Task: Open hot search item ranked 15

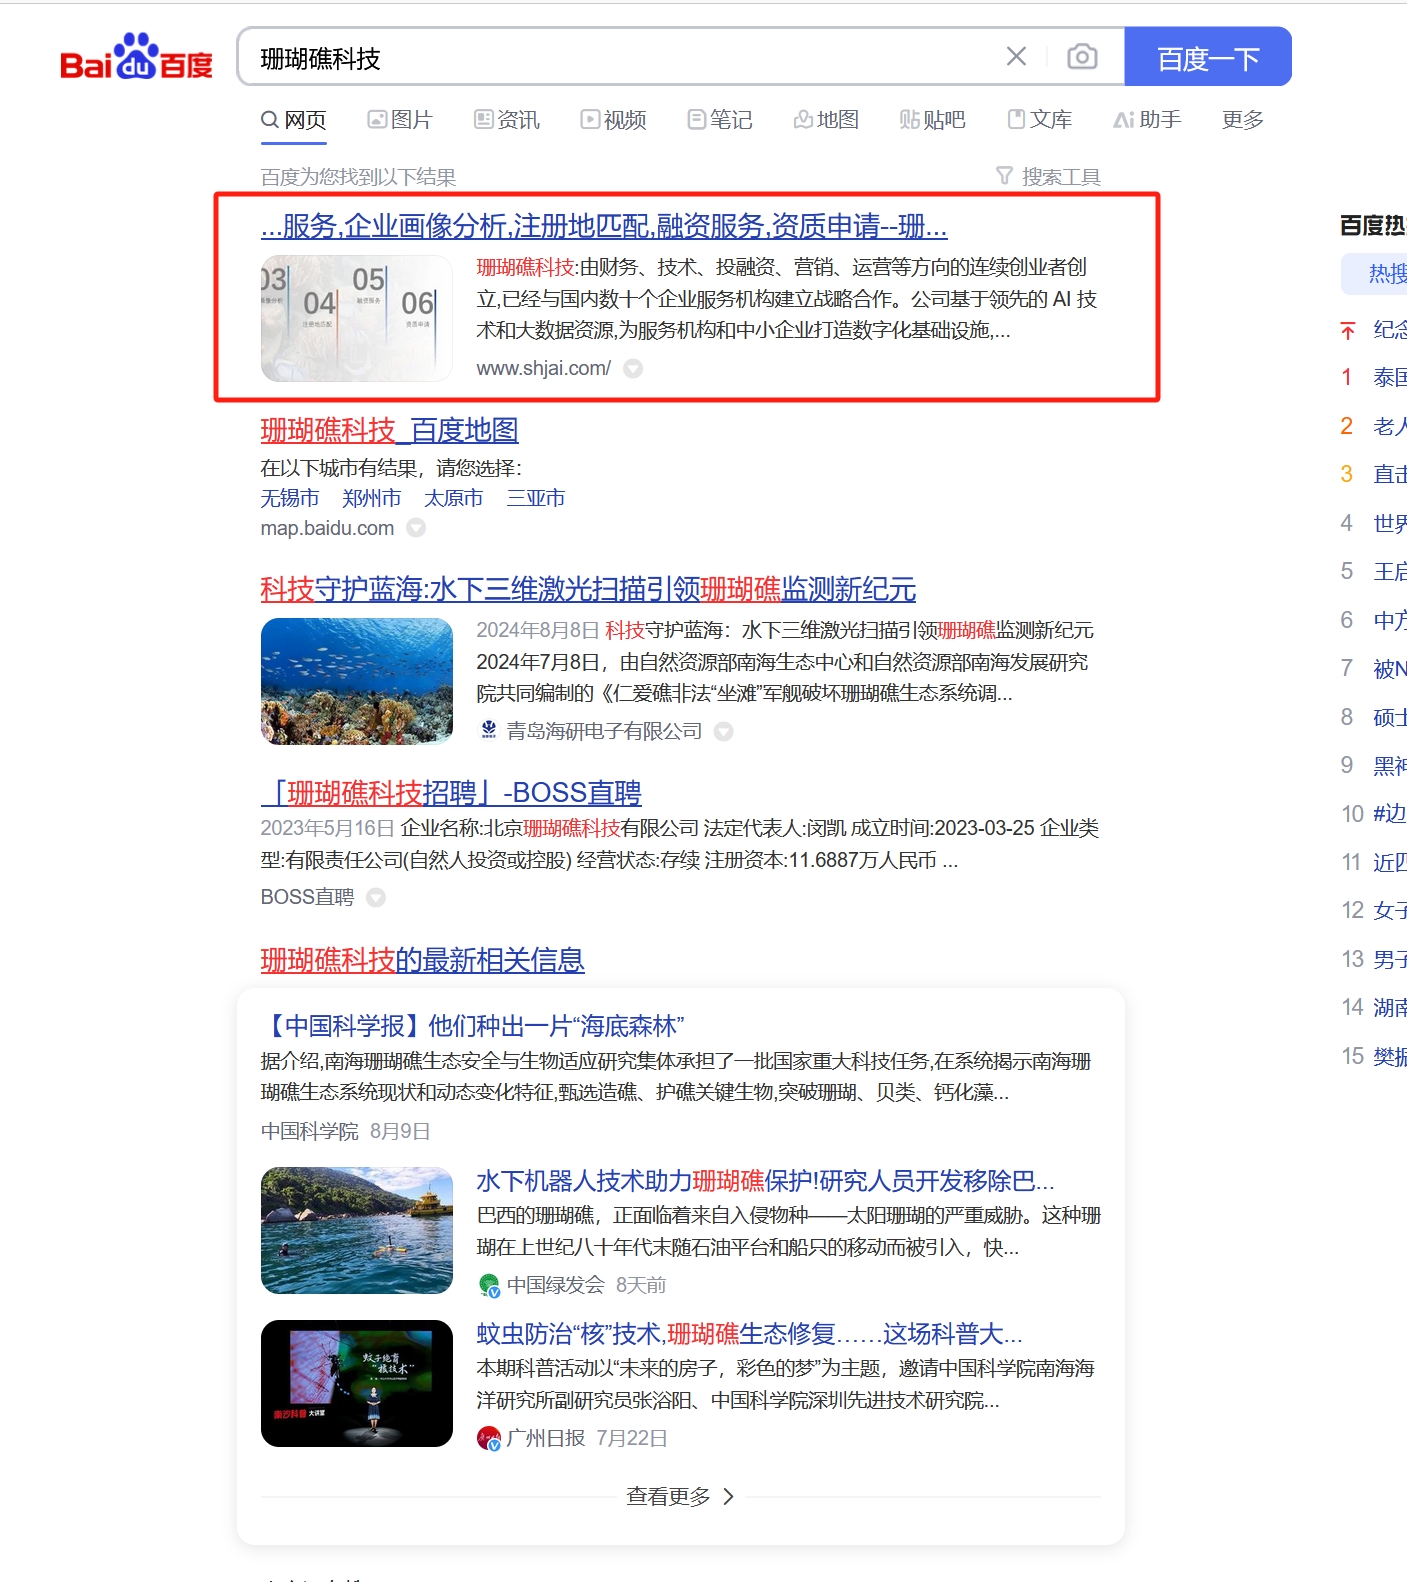Action: 1389,1056
